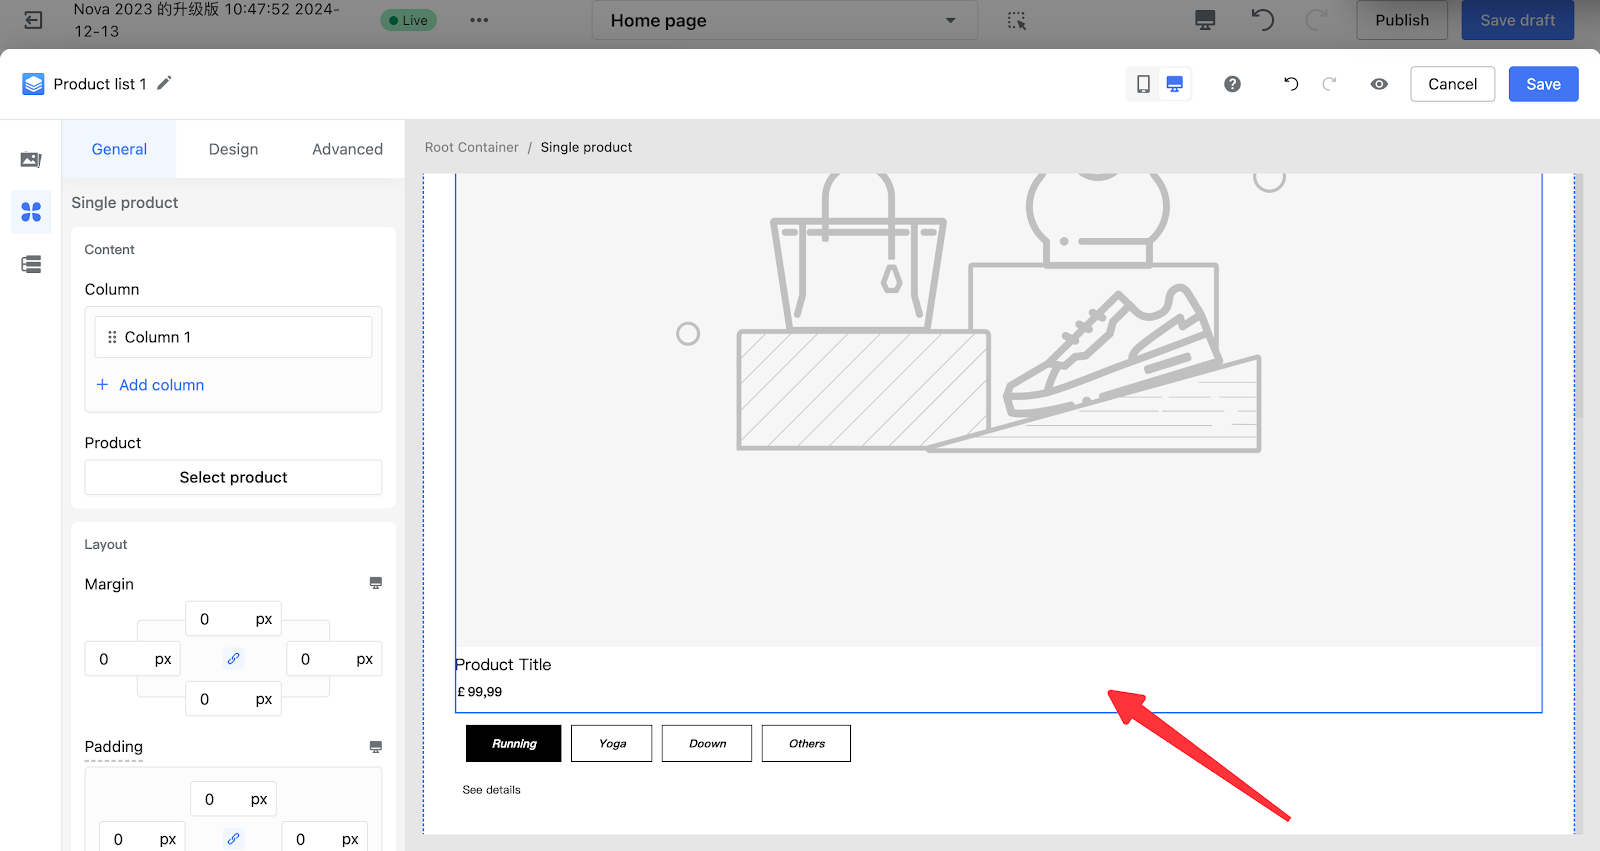Click the Margin responsive device icon

[376, 583]
